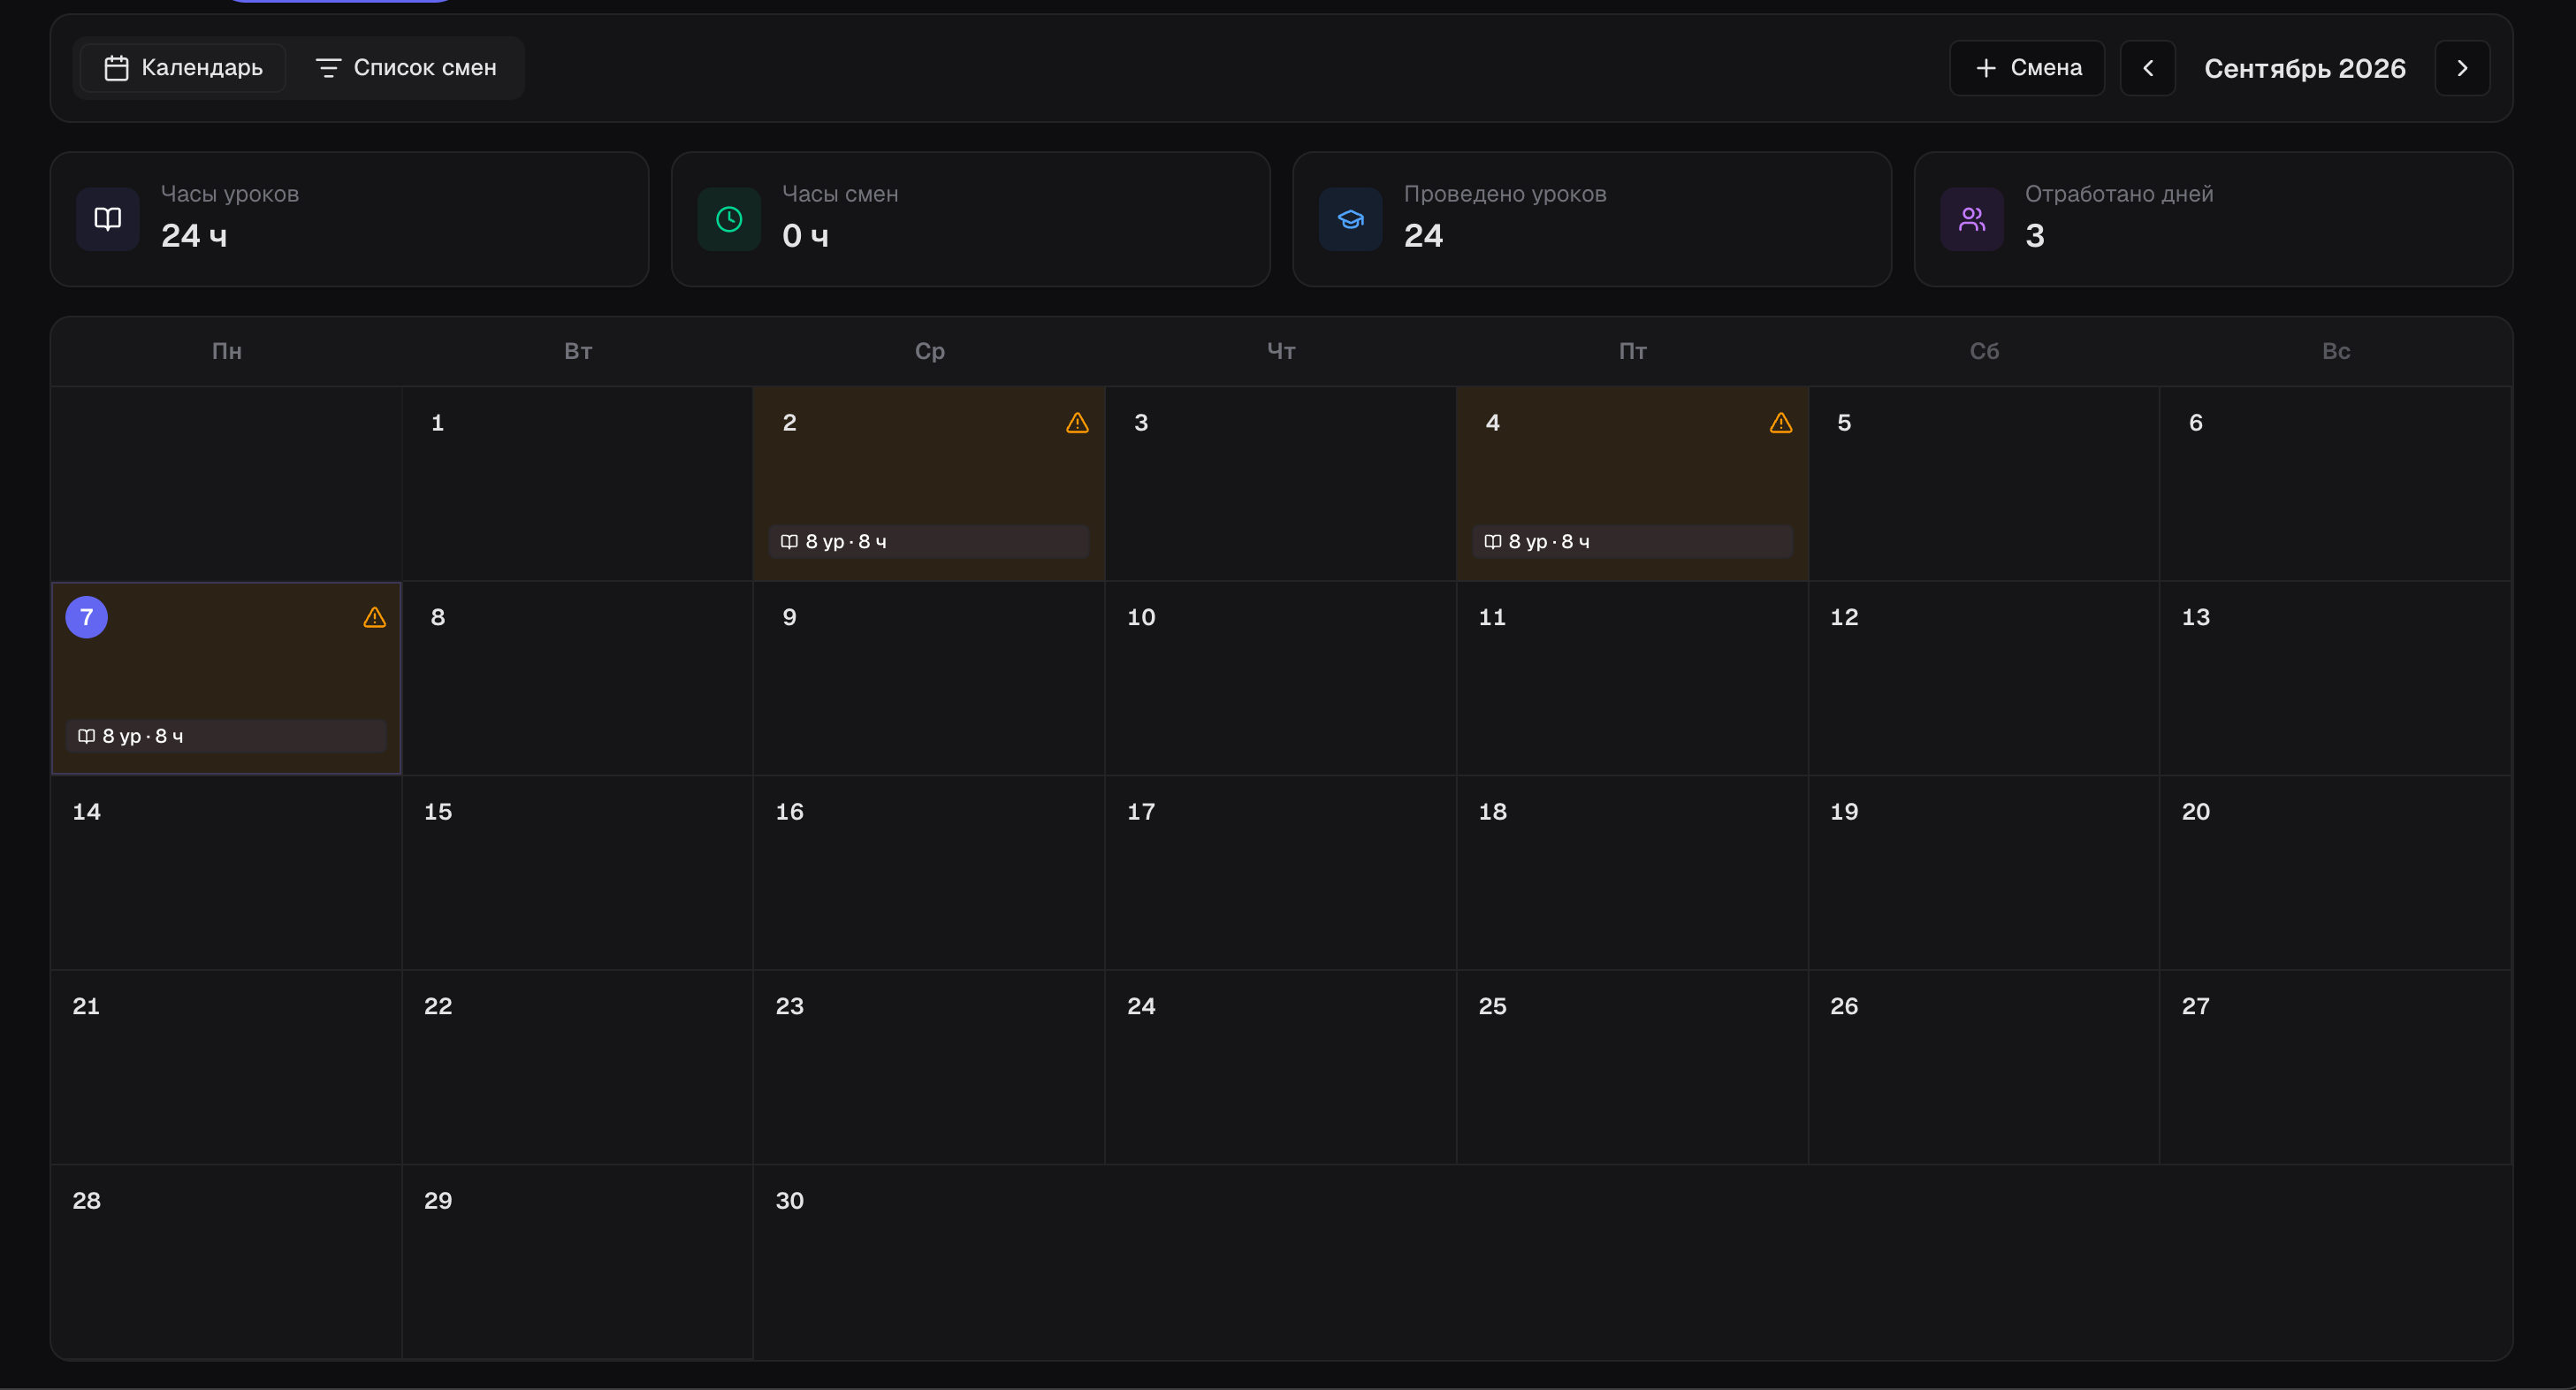The width and height of the screenshot is (2576, 1390).
Task: Click the Часы уроков book icon
Action: pos(108,219)
